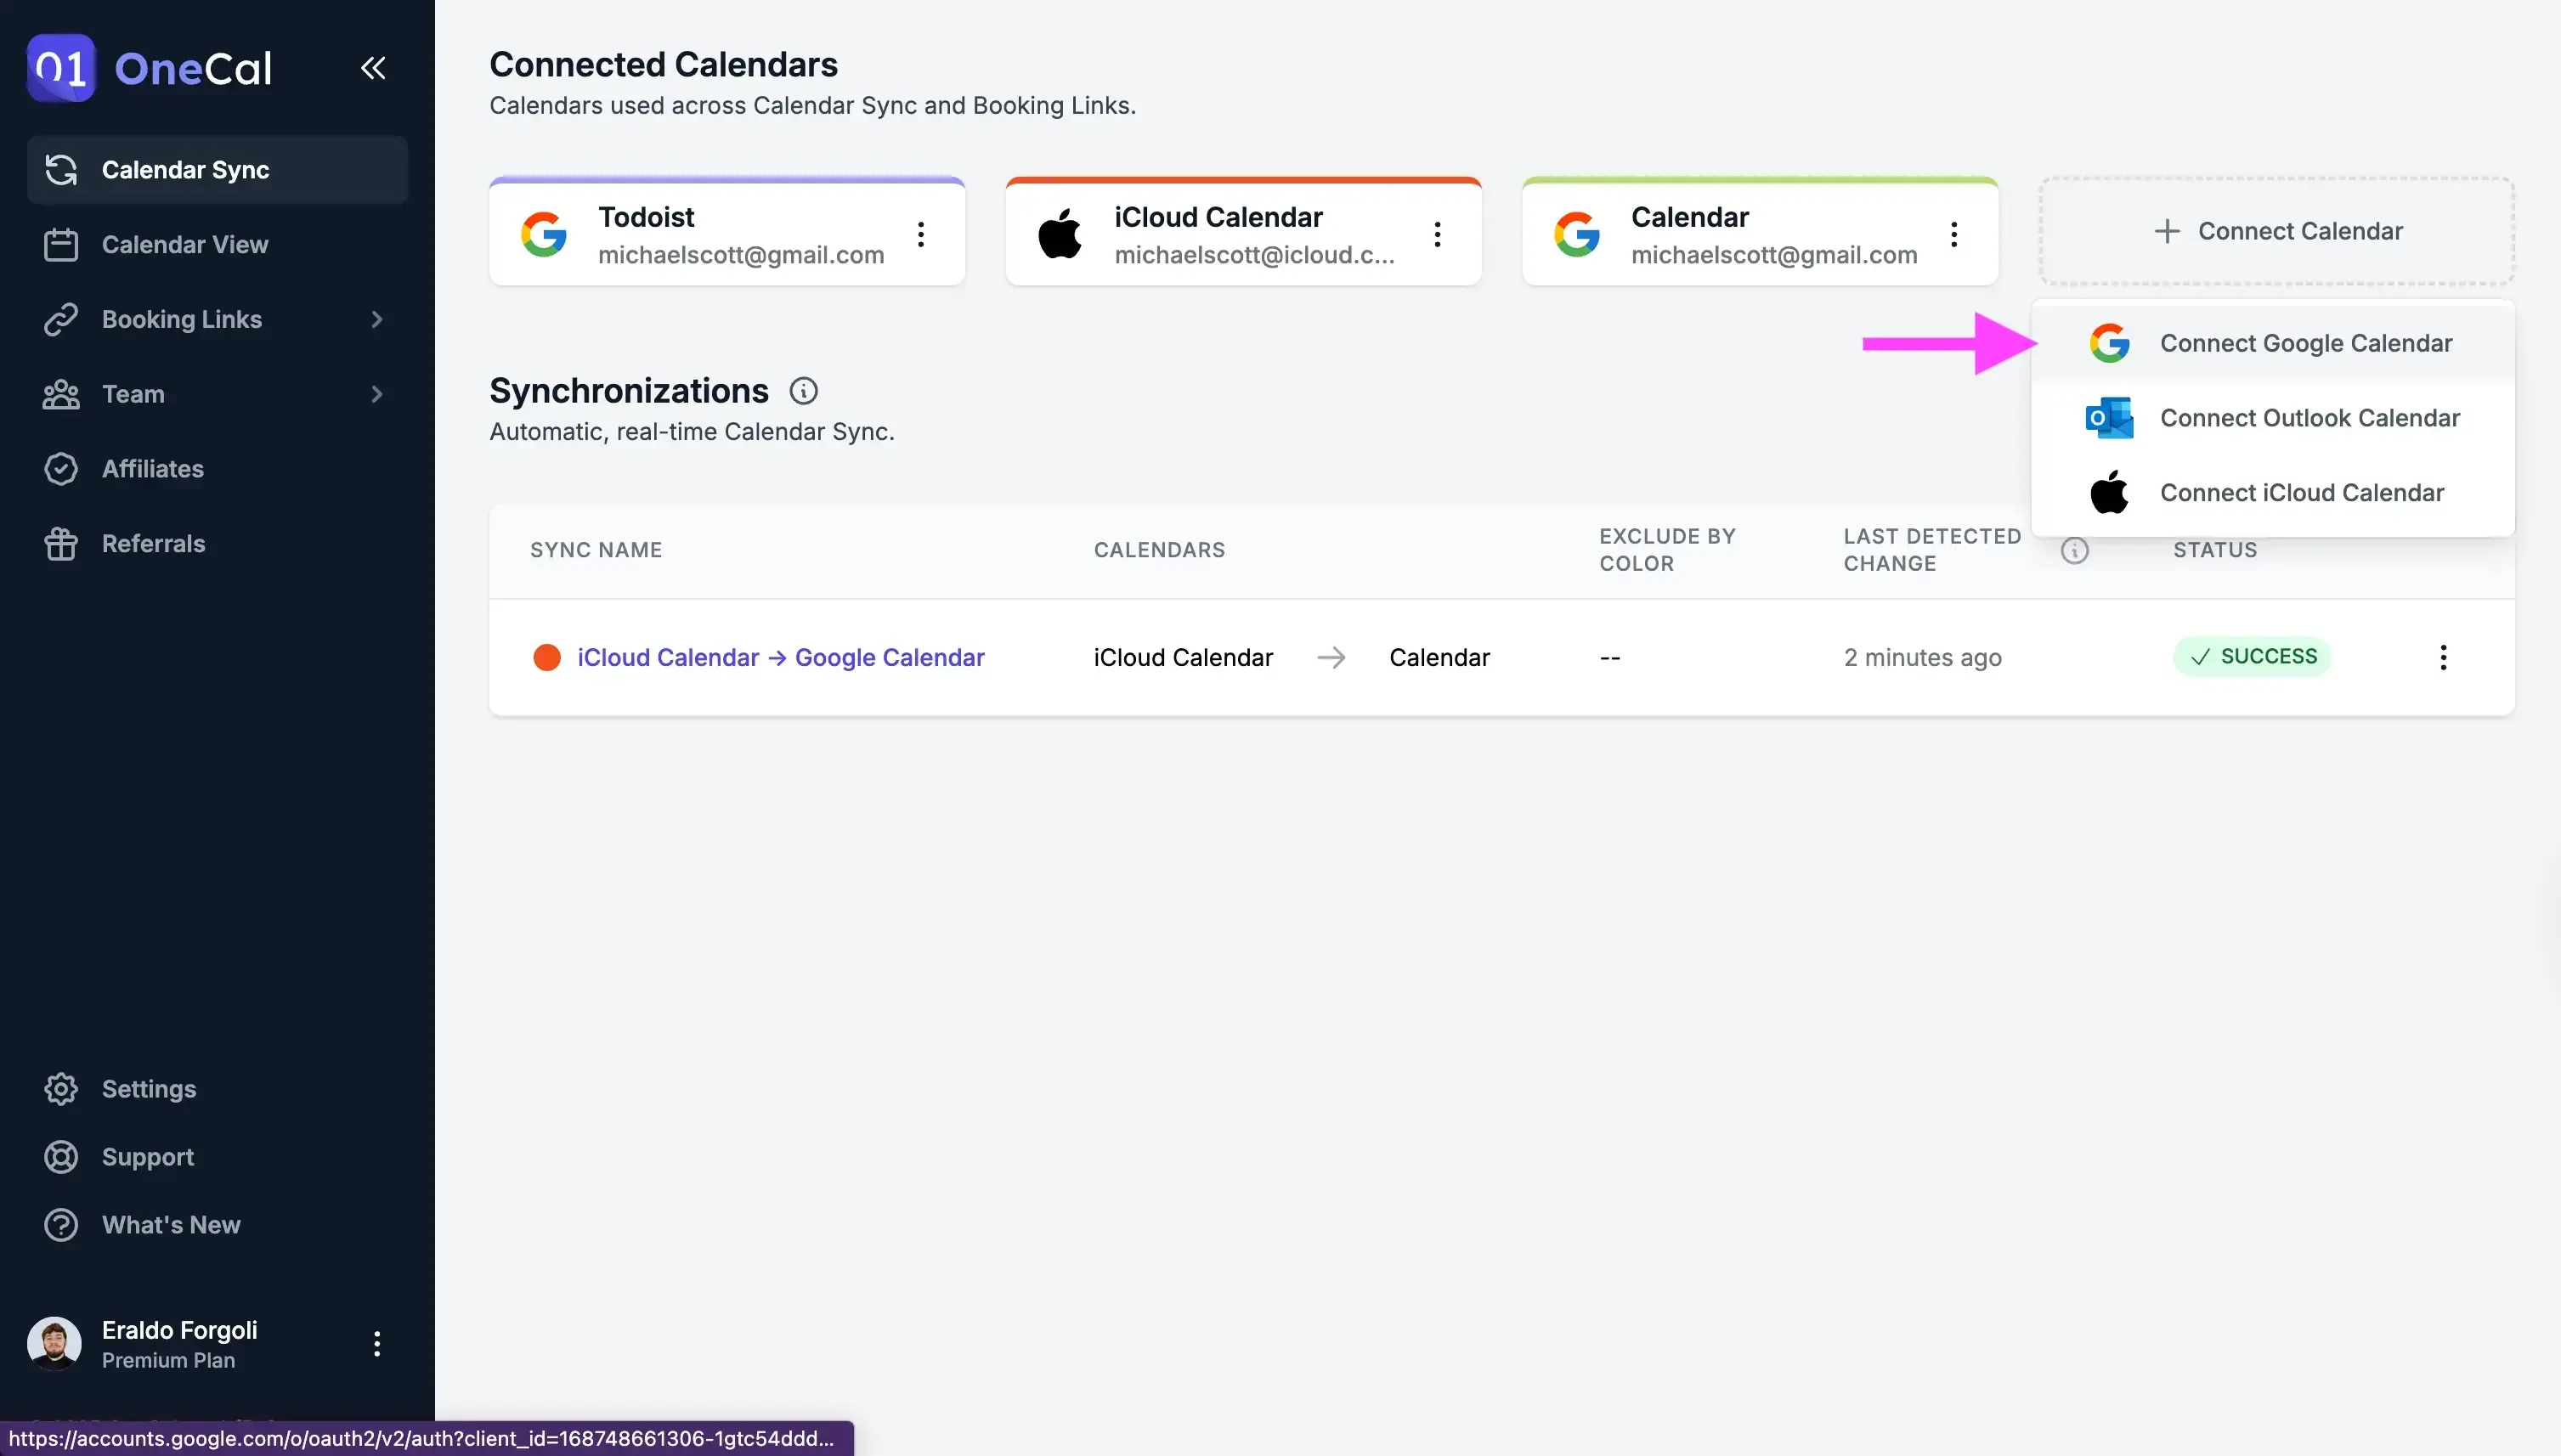Expand the Booking Links section
2561x1456 pixels.
point(376,319)
